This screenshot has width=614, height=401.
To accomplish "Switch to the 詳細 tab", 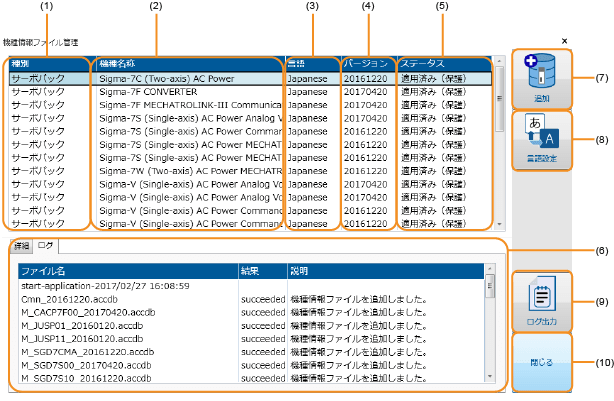I will tap(21, 246).
